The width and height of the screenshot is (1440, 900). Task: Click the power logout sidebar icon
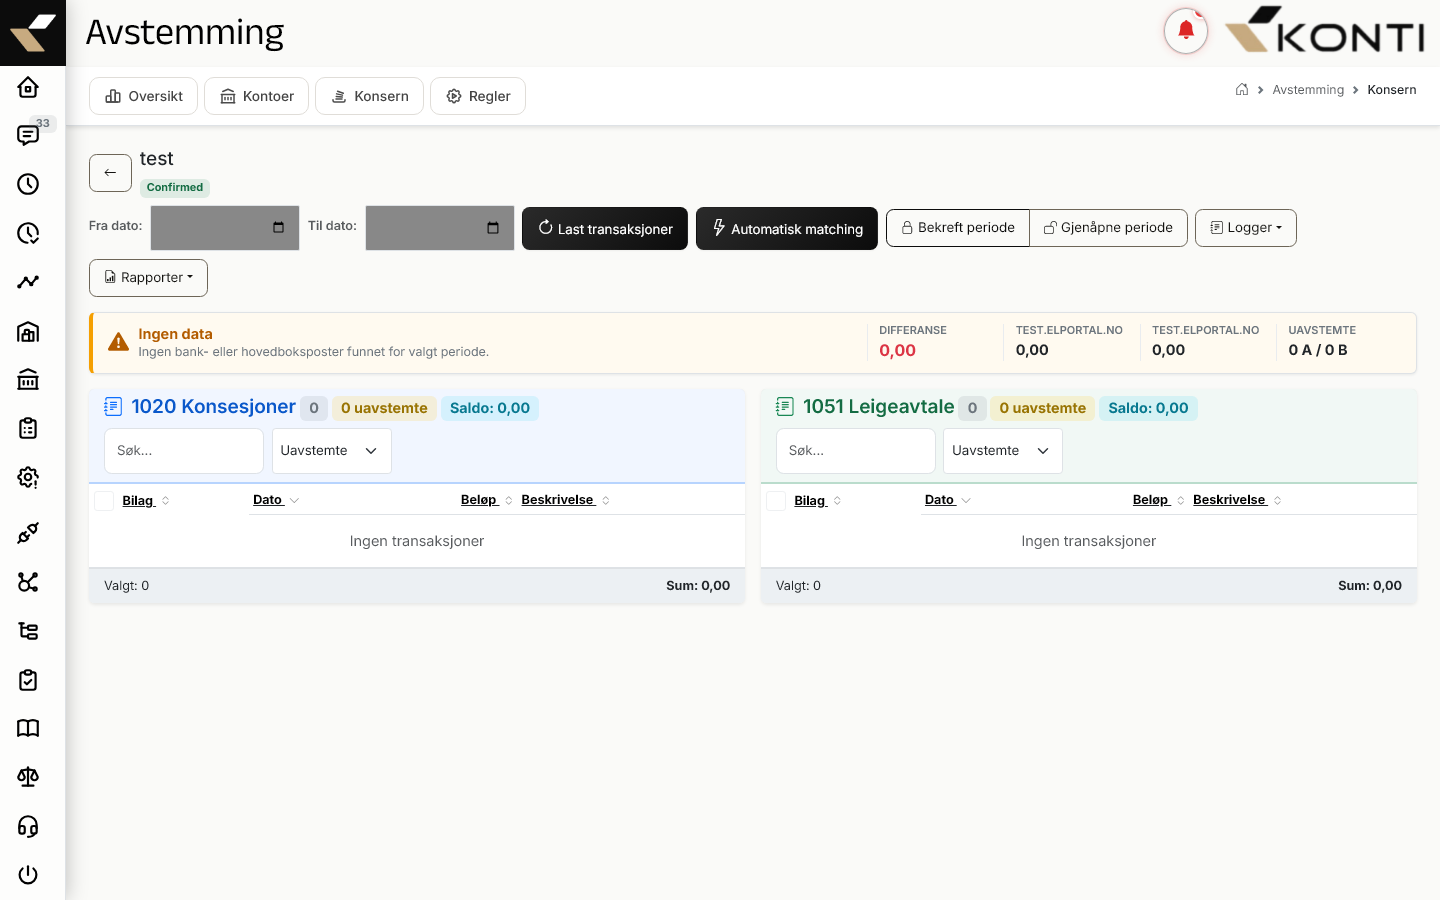pos(28,875)
